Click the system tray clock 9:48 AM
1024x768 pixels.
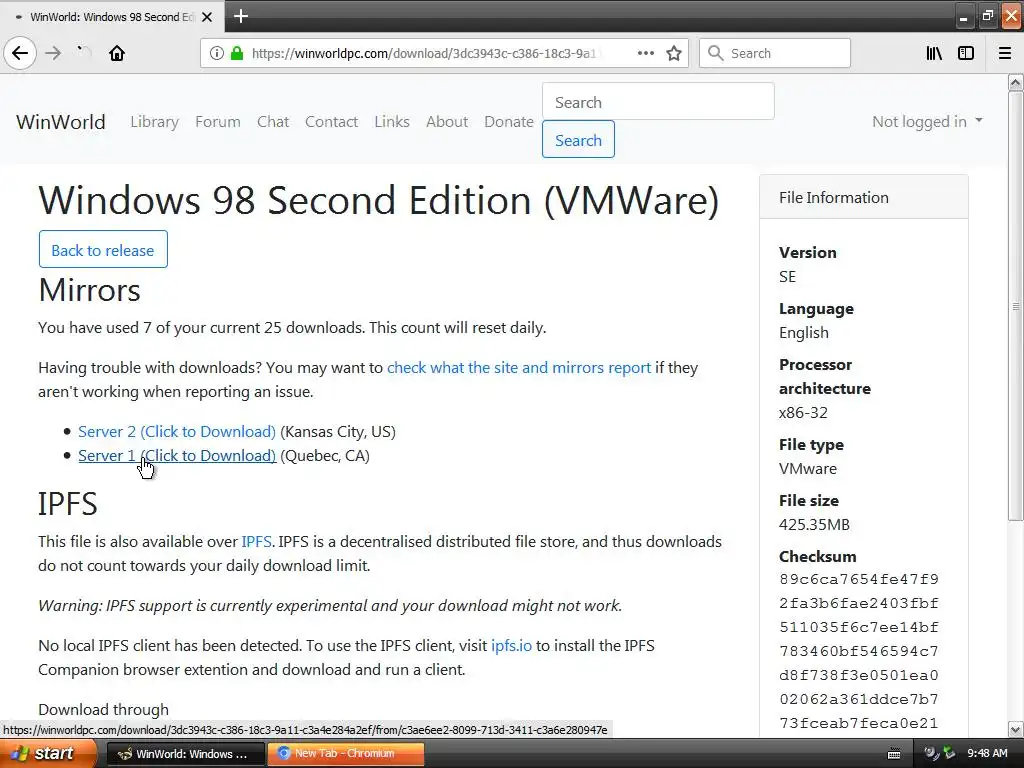click(x=987, y=754)
